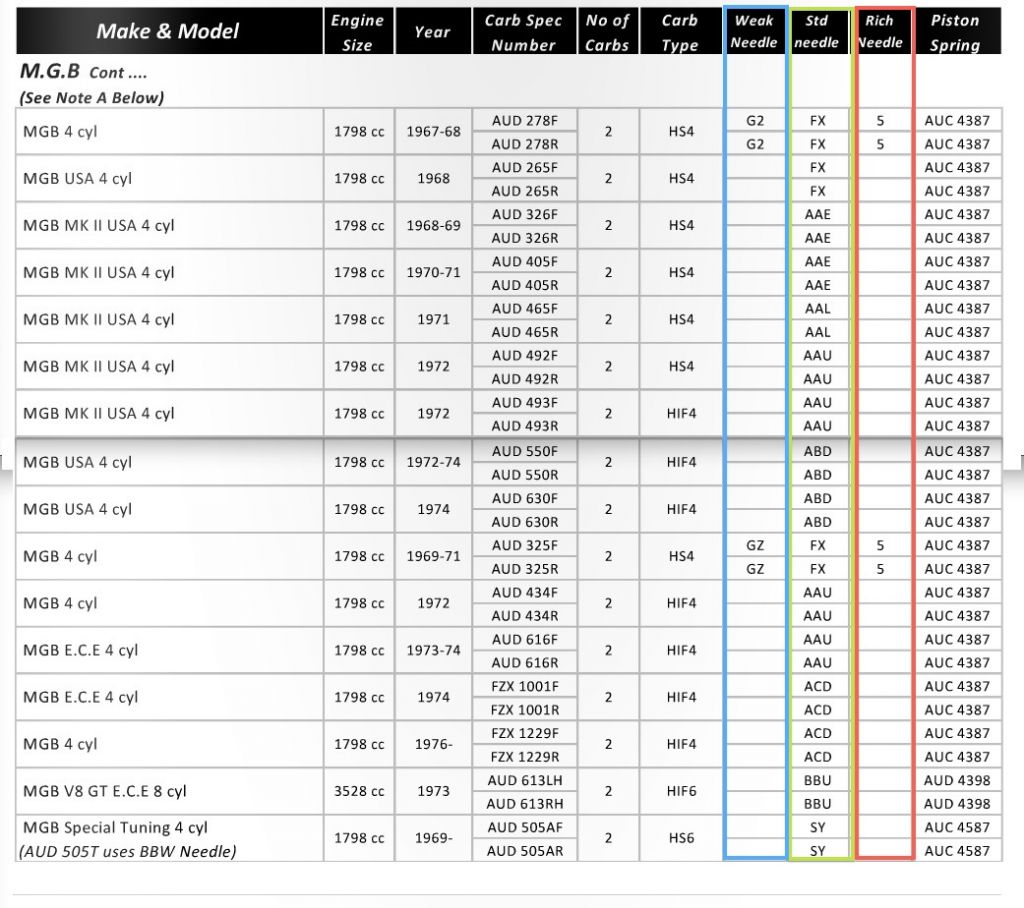Click the No of Carbs column header
1024x908 pixels.
coord(607,31)
